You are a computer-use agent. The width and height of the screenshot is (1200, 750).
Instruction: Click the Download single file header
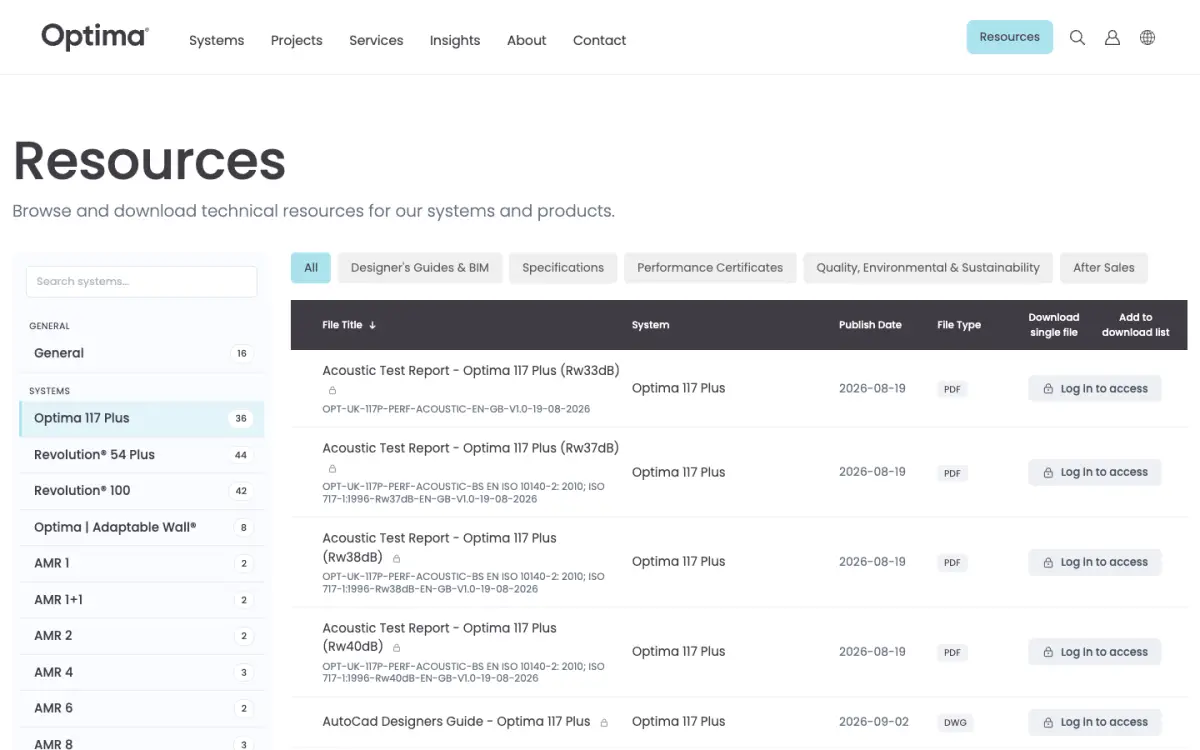tap(1054, 325)
